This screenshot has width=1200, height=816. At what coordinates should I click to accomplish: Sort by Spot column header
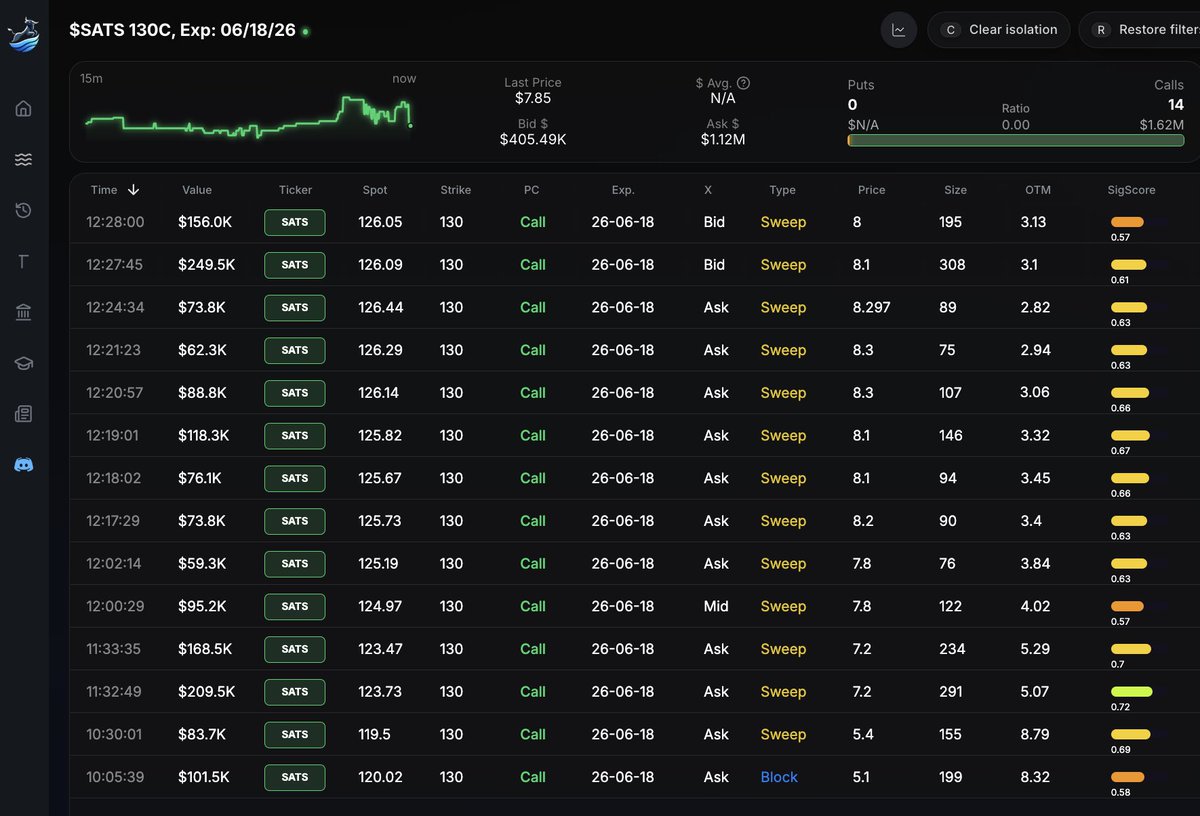click(375, 190)
